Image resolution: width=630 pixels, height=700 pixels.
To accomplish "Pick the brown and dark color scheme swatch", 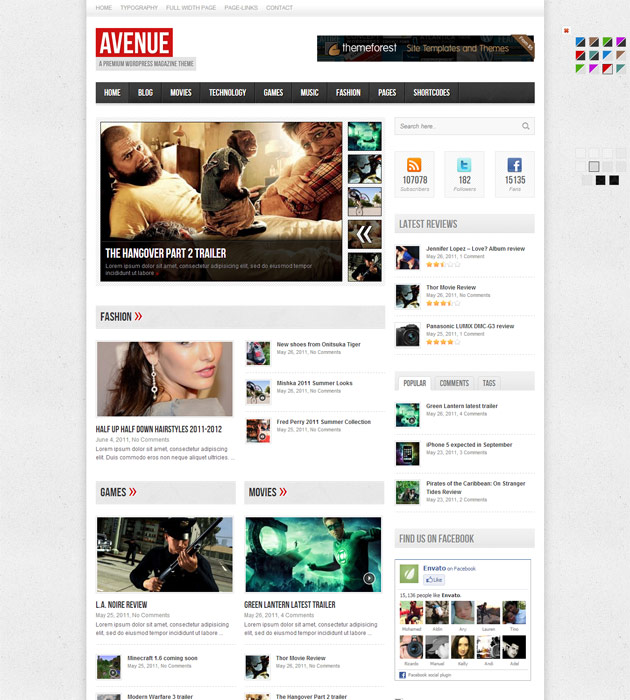I will tap(594, 42).
